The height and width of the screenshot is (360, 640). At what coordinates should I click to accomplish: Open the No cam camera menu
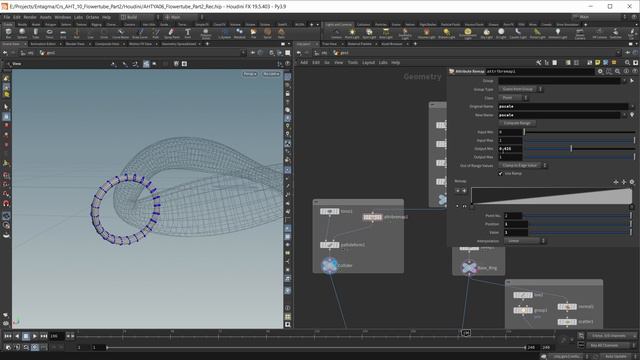[x=271, y=74]
